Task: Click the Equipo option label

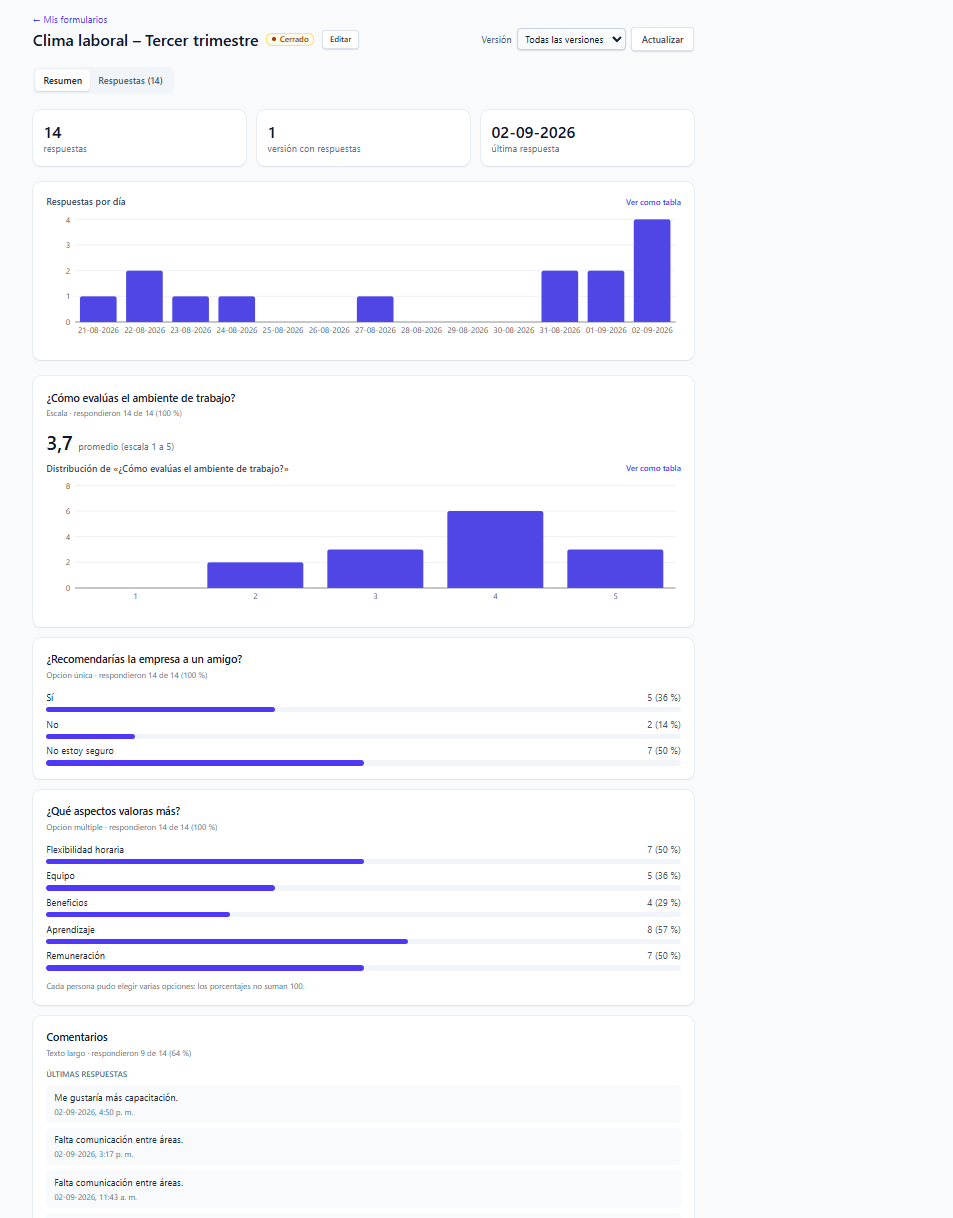Action: point(60,876)
